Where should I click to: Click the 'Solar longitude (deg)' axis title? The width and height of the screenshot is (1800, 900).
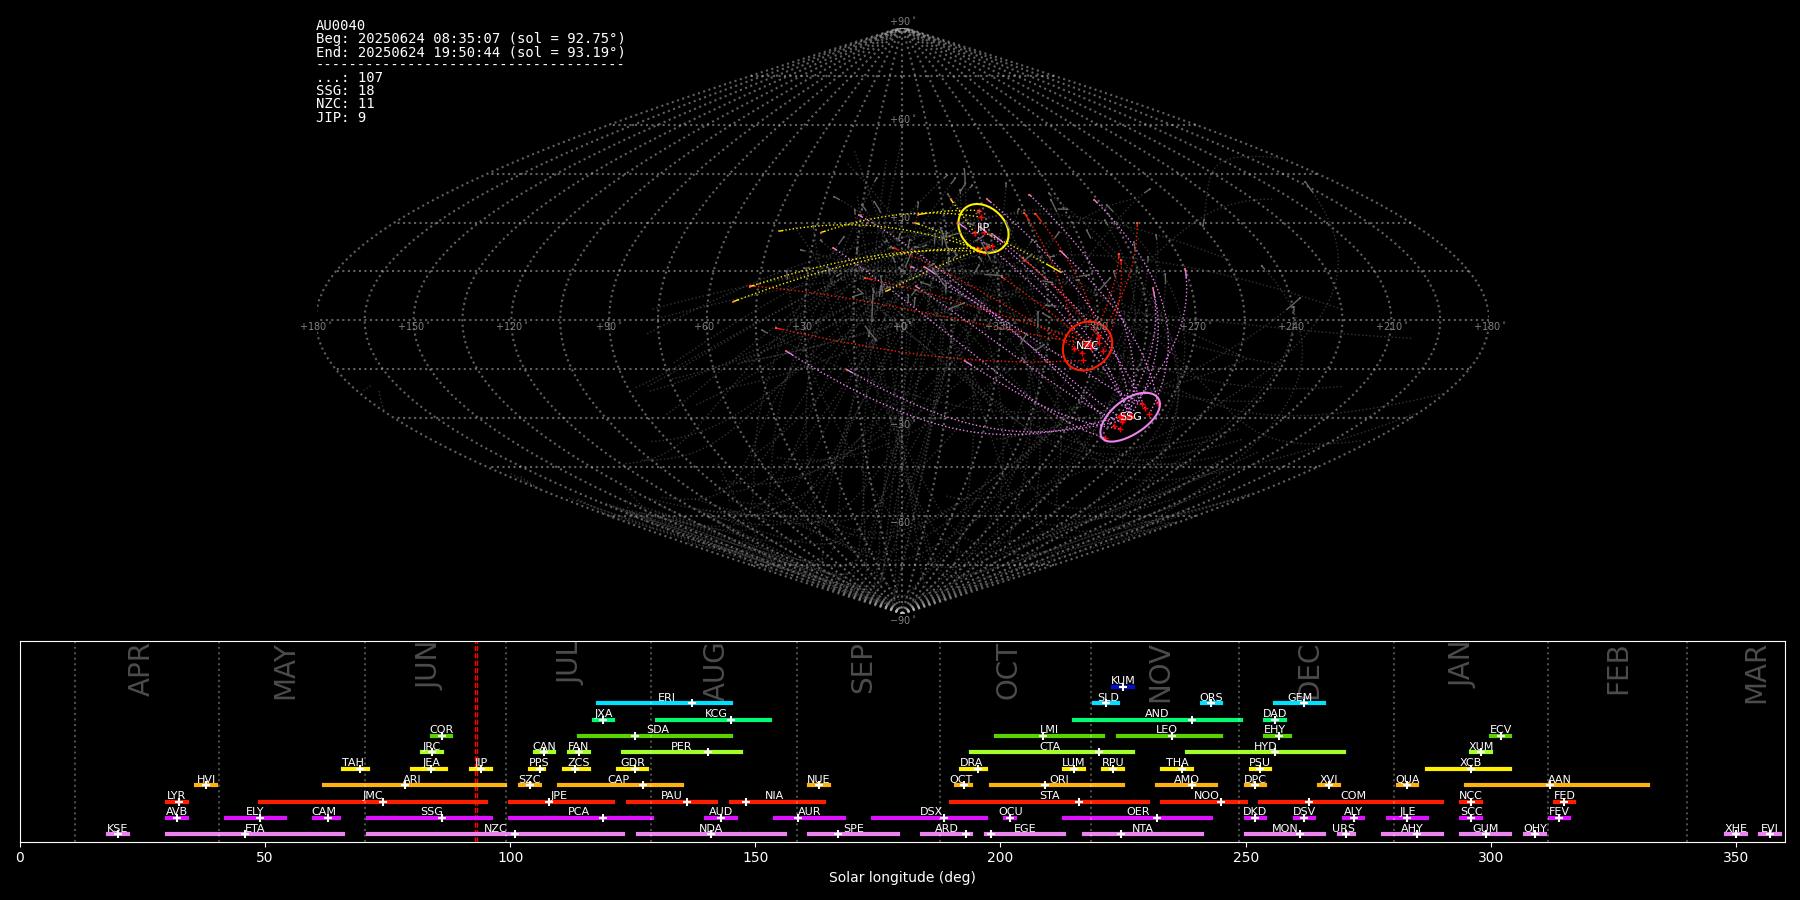[902, 878]
